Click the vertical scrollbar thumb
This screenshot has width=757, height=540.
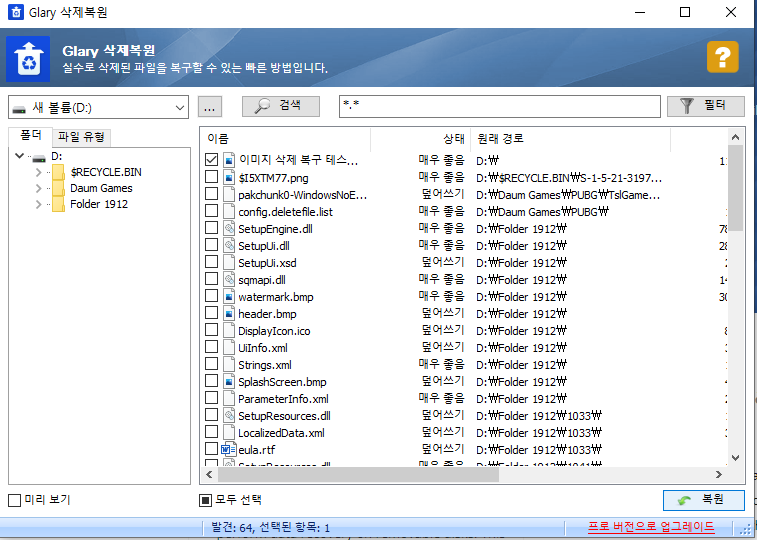[x=735, y=188]
